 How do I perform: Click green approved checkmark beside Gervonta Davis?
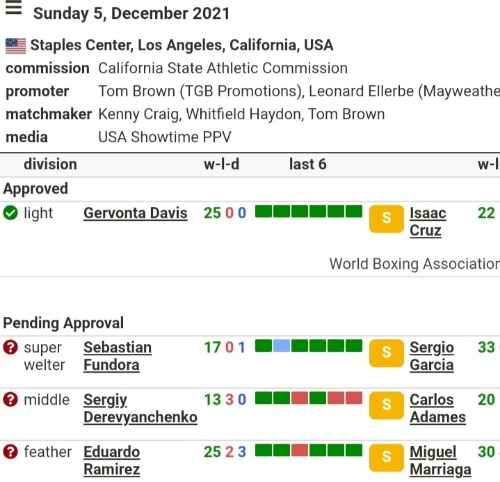[x=11, y=213]
